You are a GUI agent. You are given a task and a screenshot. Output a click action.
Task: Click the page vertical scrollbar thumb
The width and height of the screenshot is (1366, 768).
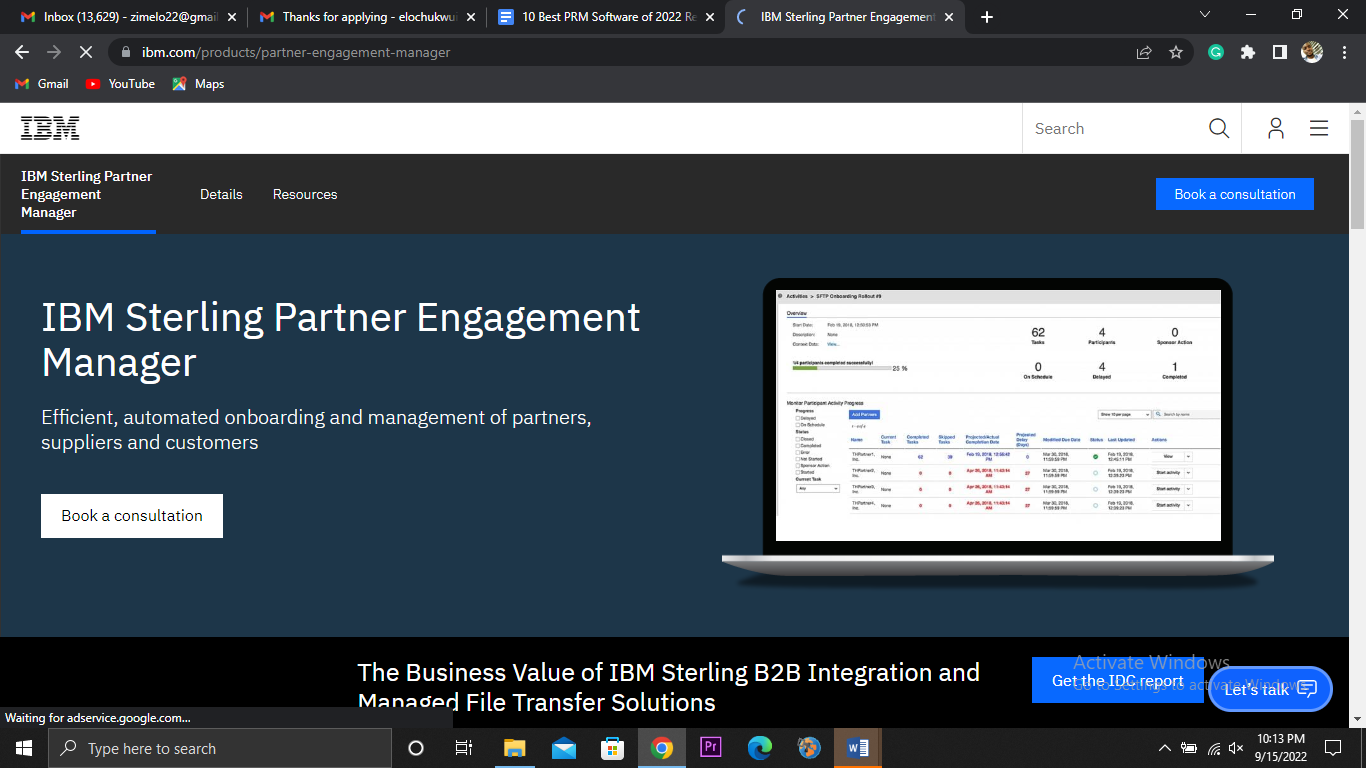tap(1357, 172)
